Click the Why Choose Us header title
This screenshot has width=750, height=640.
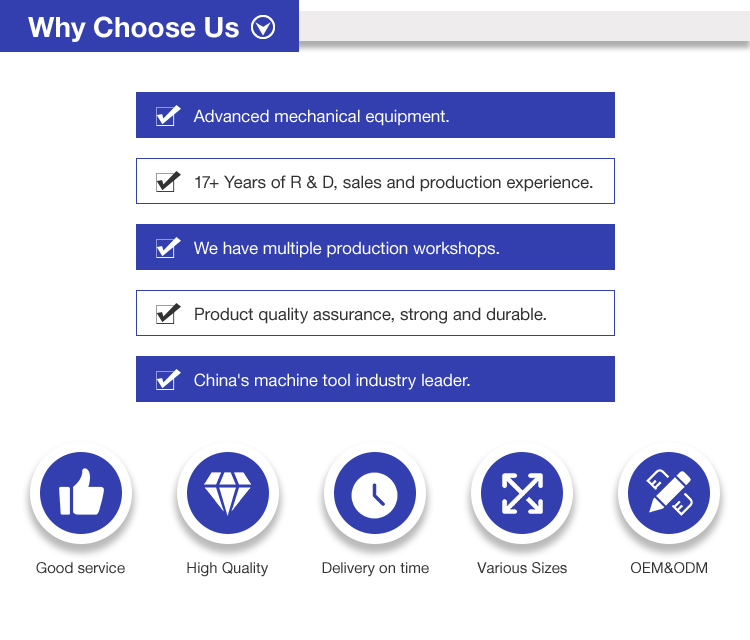[134, 27]
